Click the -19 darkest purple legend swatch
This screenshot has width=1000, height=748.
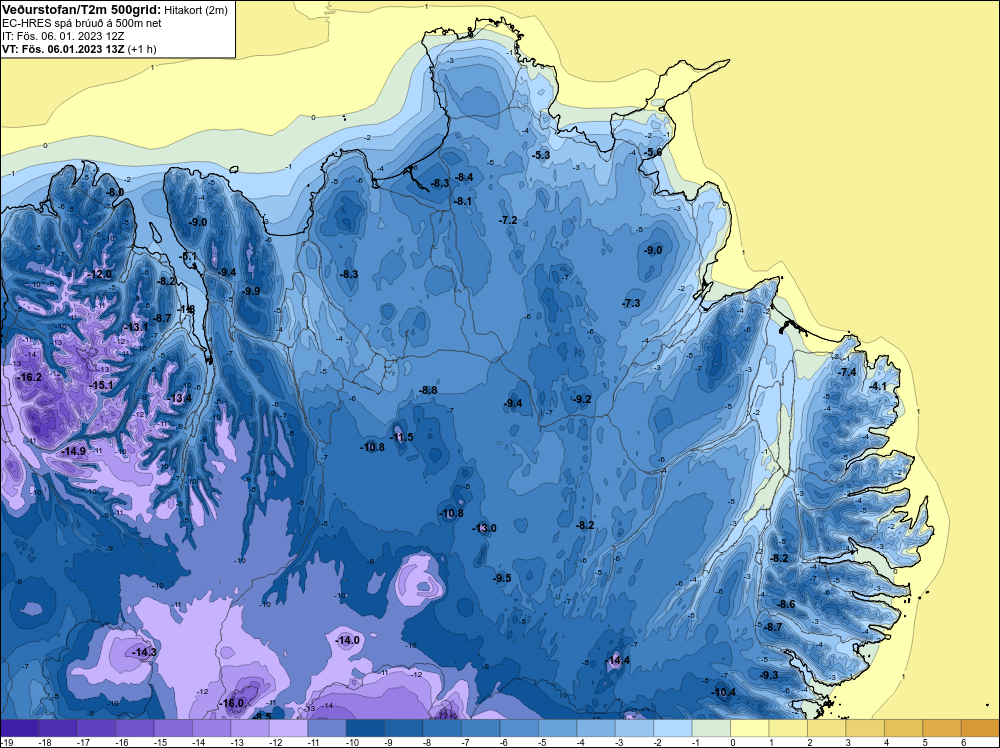click(19, 728)
